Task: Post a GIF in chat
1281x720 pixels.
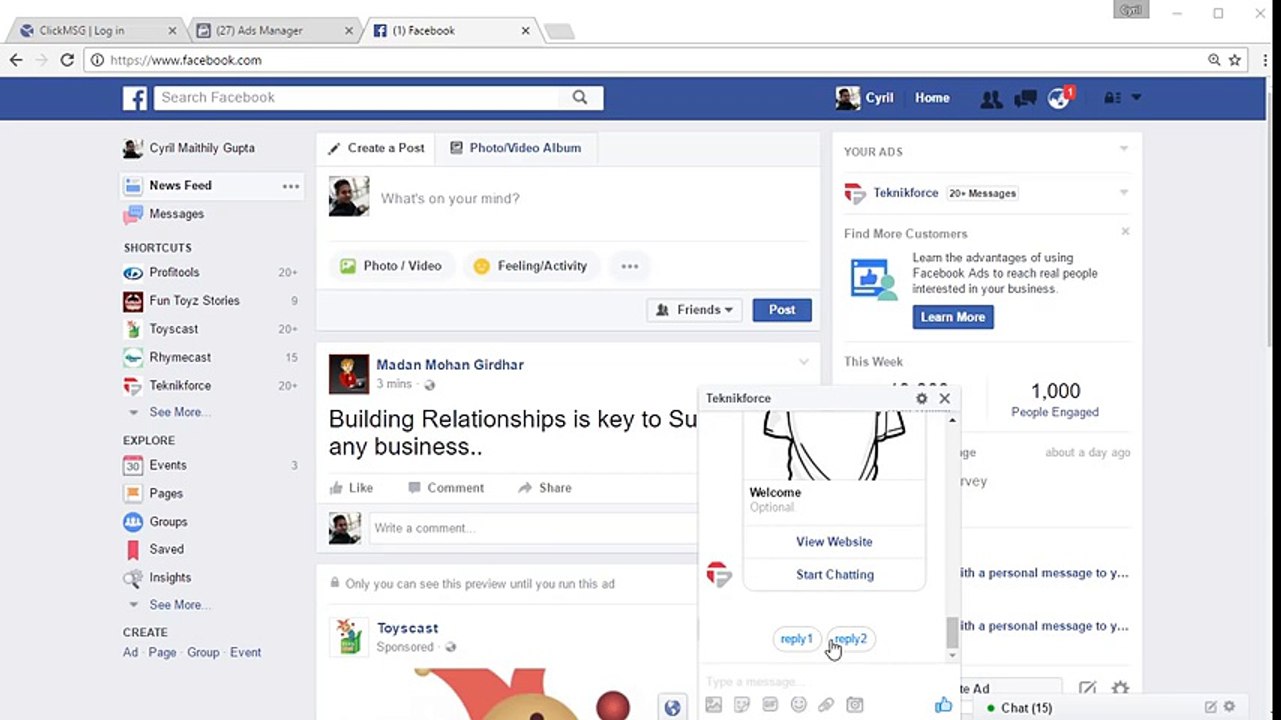Action: [x=770, y=705]
